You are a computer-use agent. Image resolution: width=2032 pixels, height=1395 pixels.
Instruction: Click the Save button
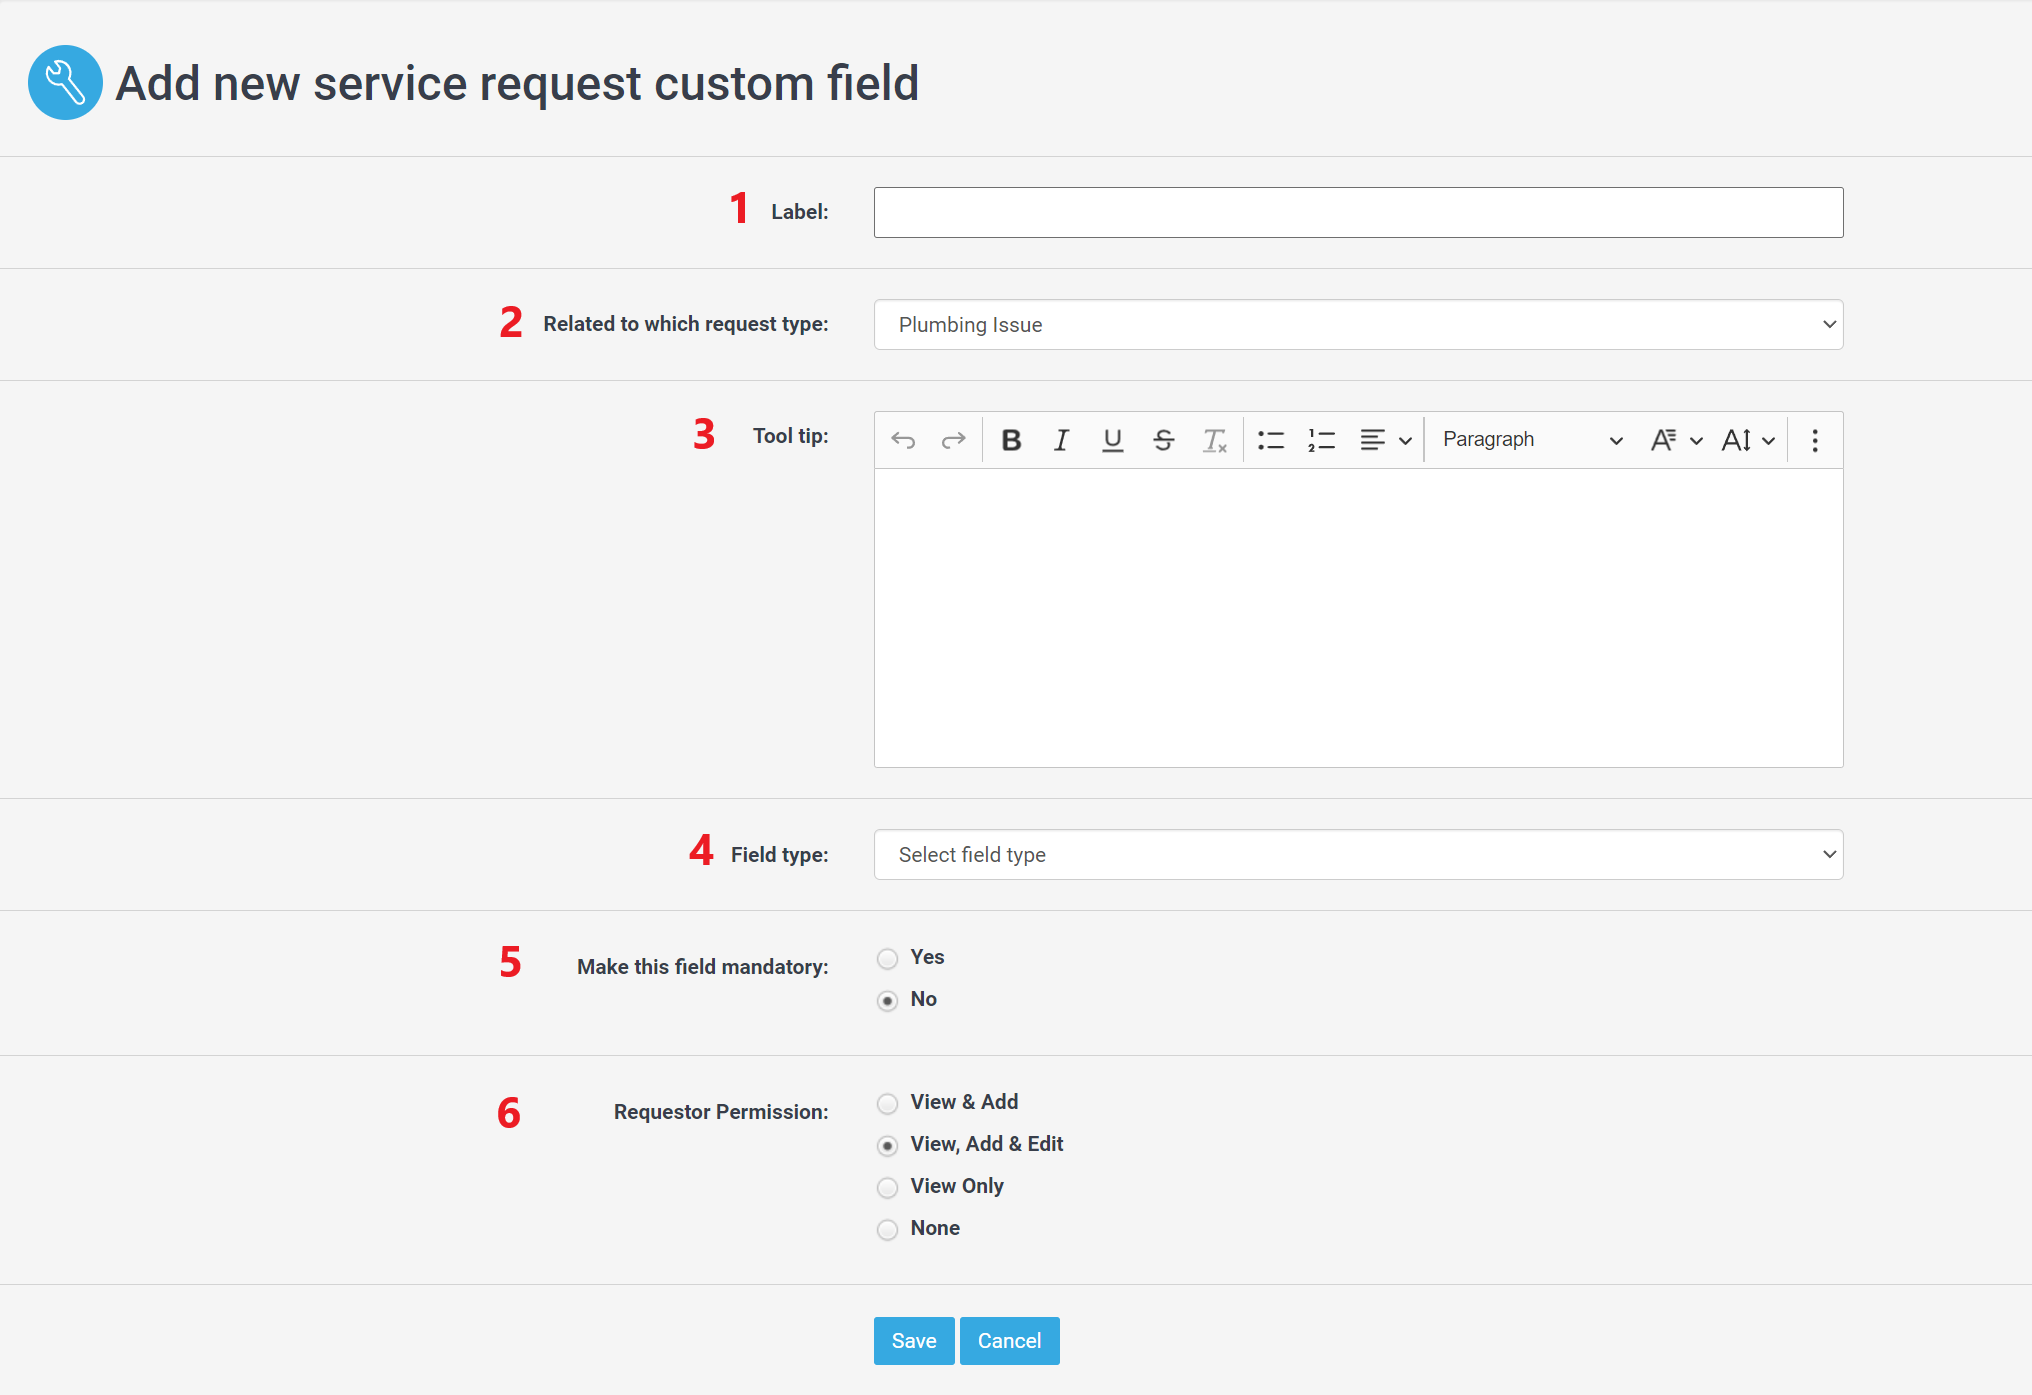[x=914, y=1341]
